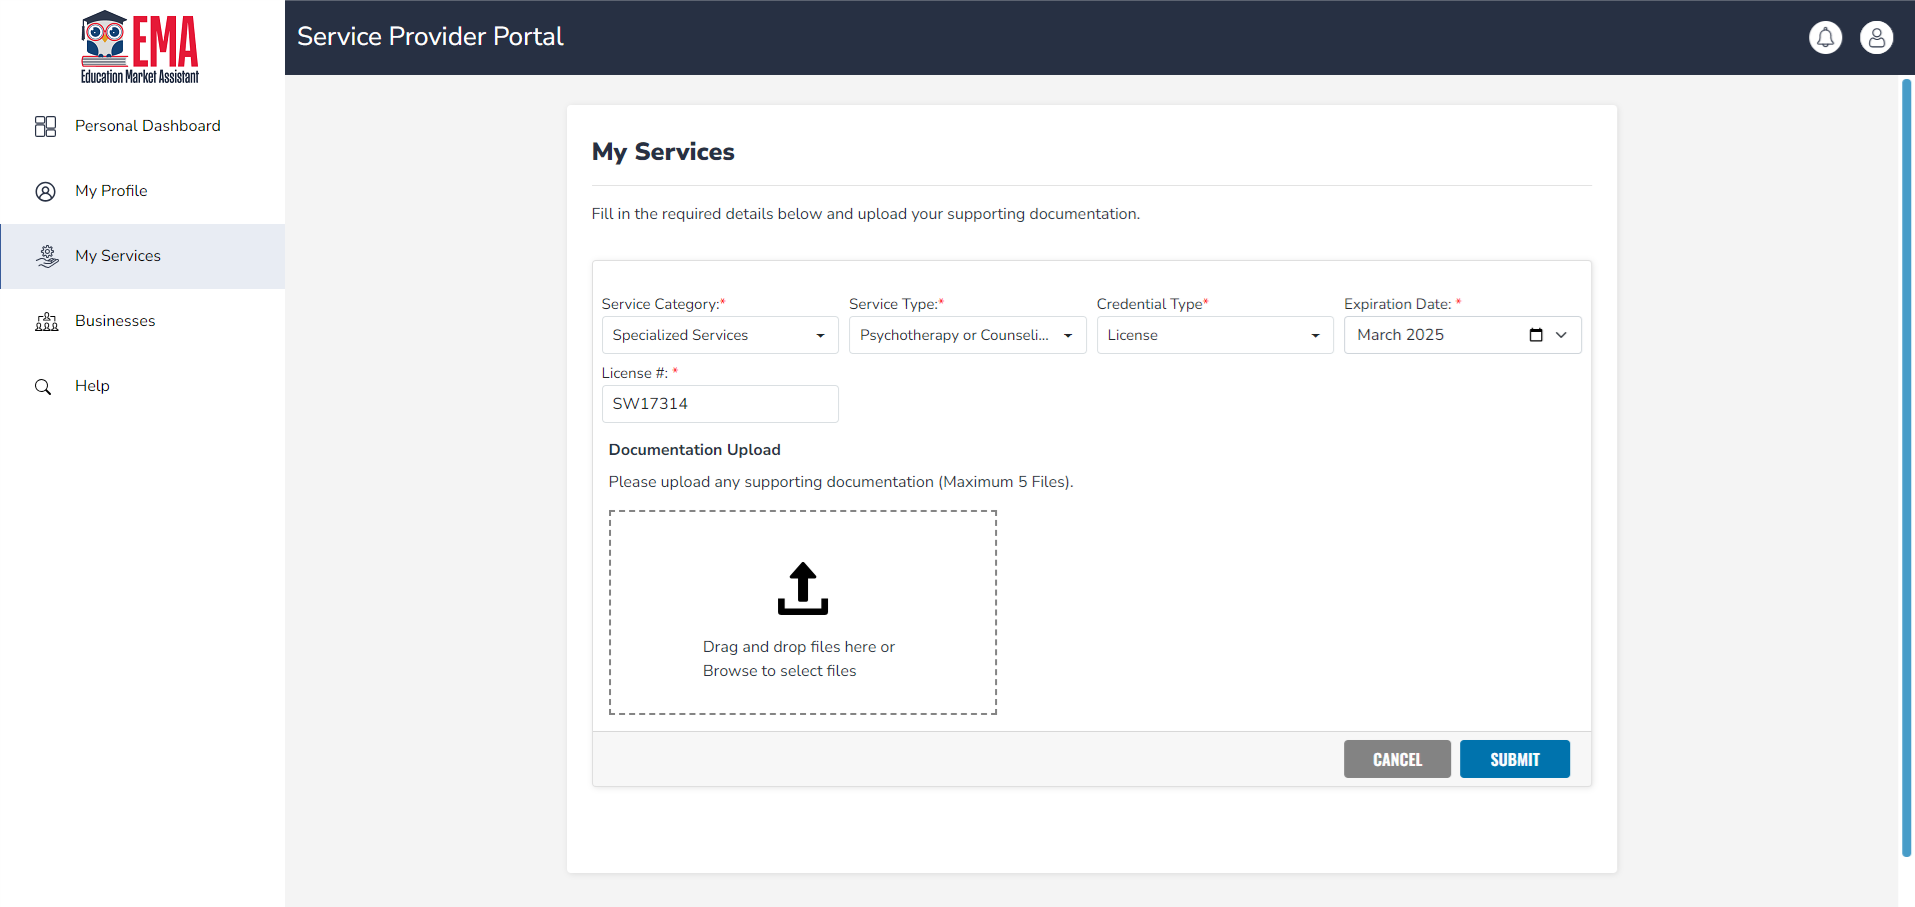1915x907 pixels.
Task: Open Personal Dashboard from sidebar
Action: pos(147,126)
